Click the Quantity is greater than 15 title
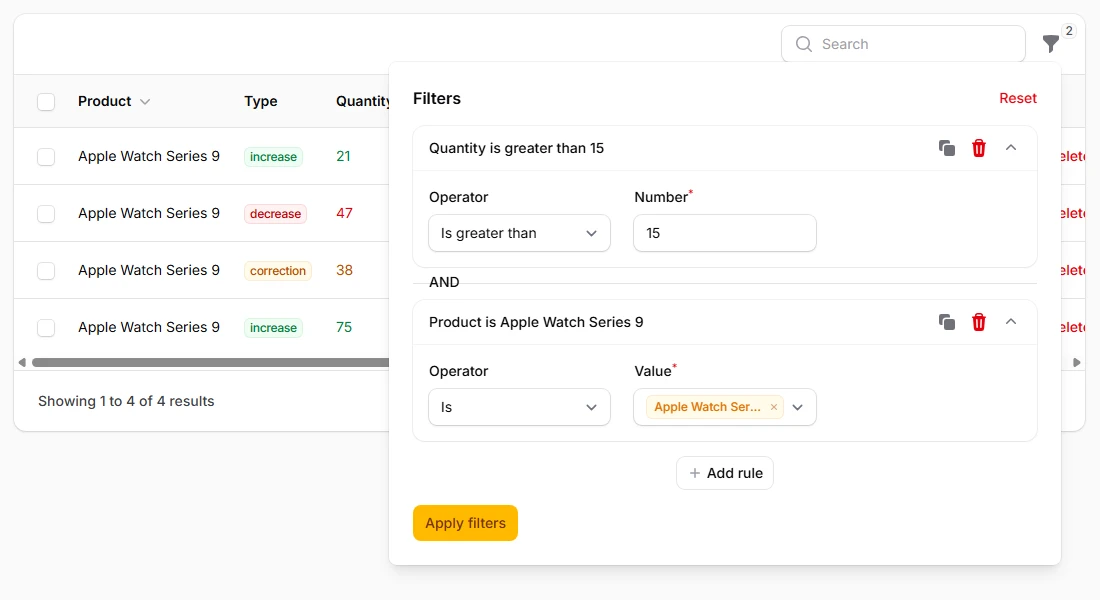 (x=516, y=148)
